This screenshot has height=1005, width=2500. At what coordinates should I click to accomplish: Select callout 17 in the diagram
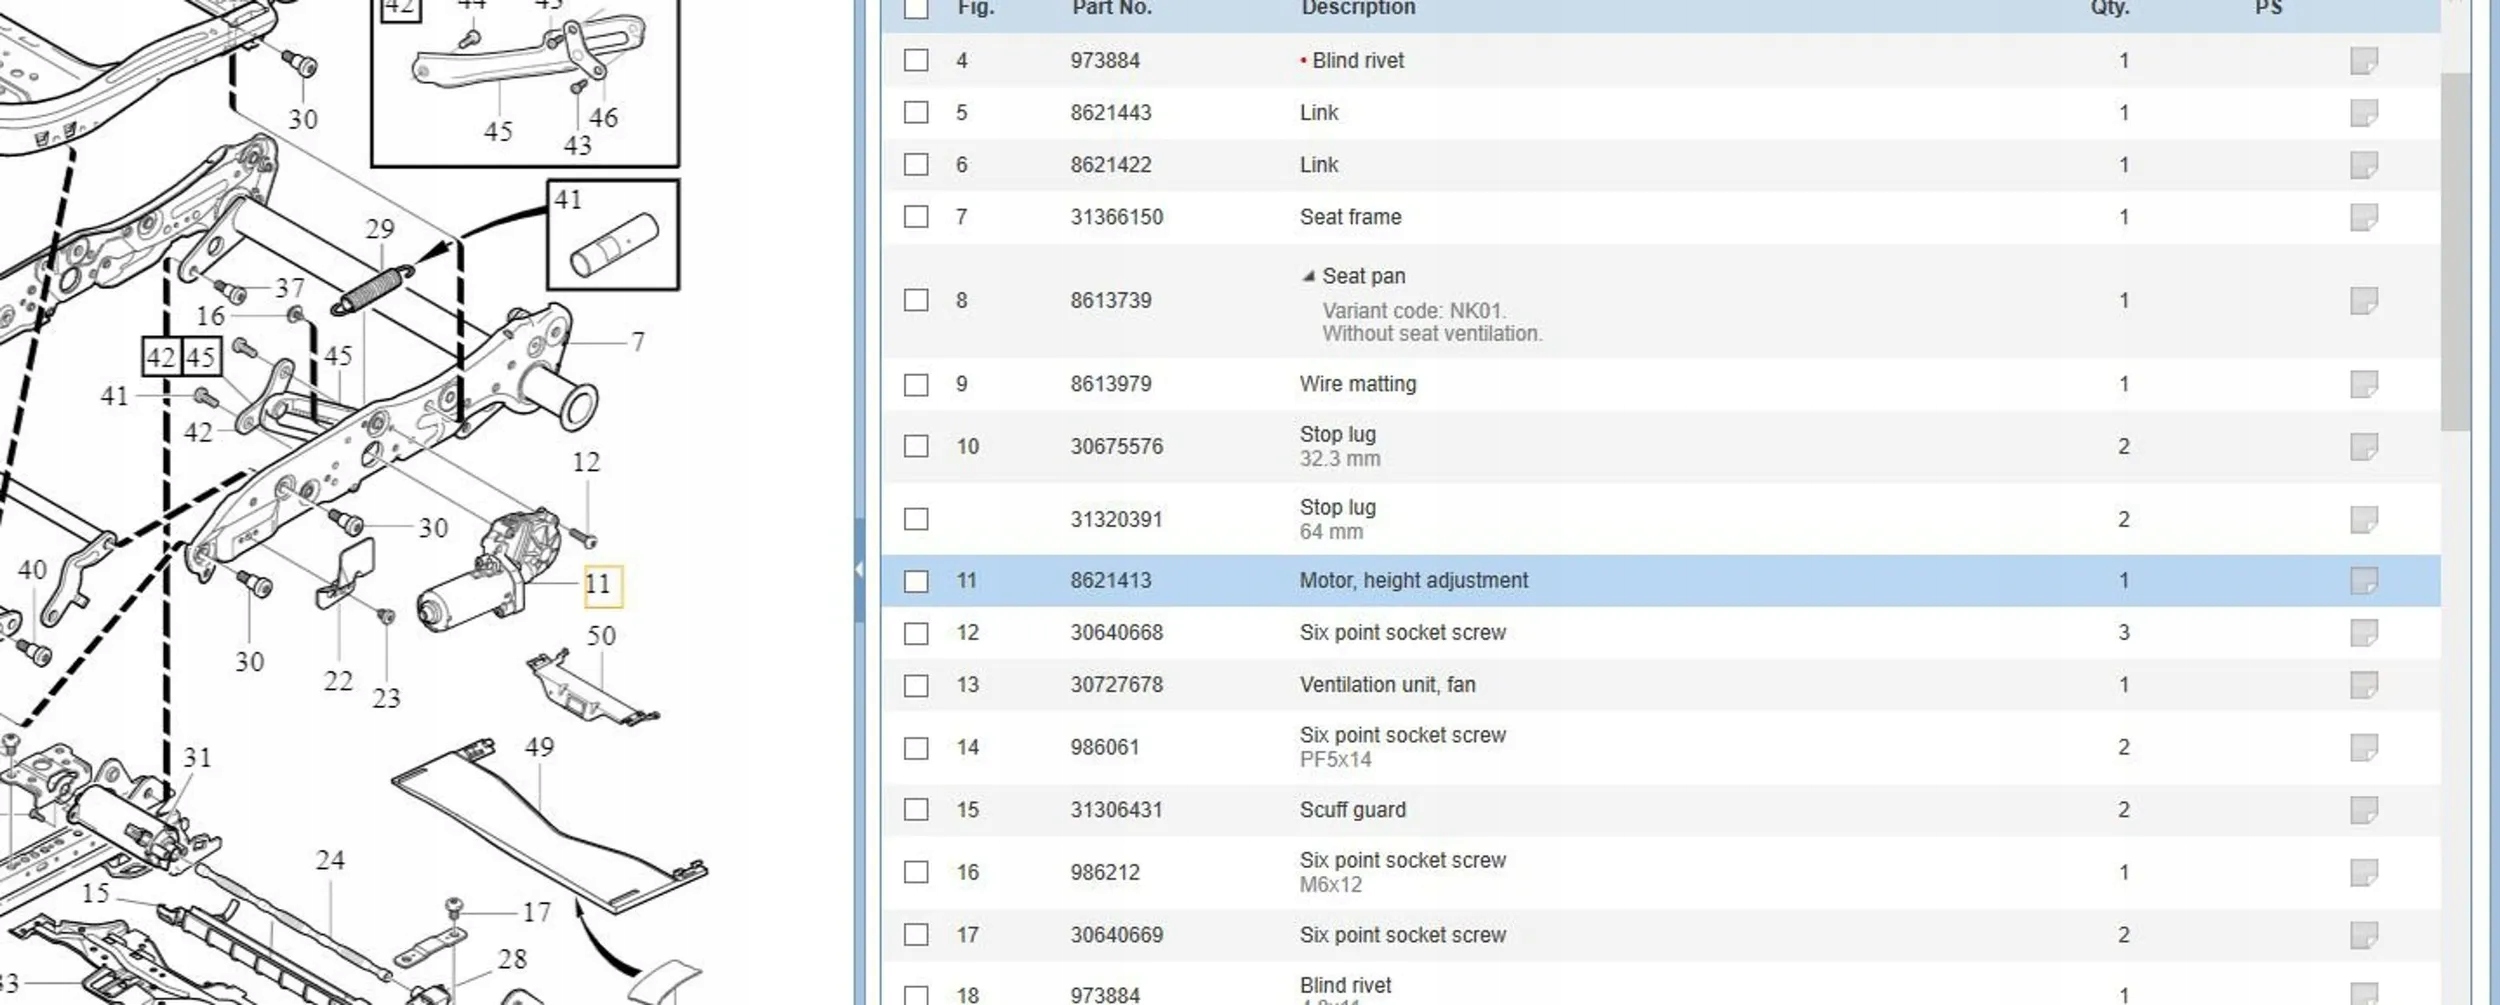tap(536, 912)
